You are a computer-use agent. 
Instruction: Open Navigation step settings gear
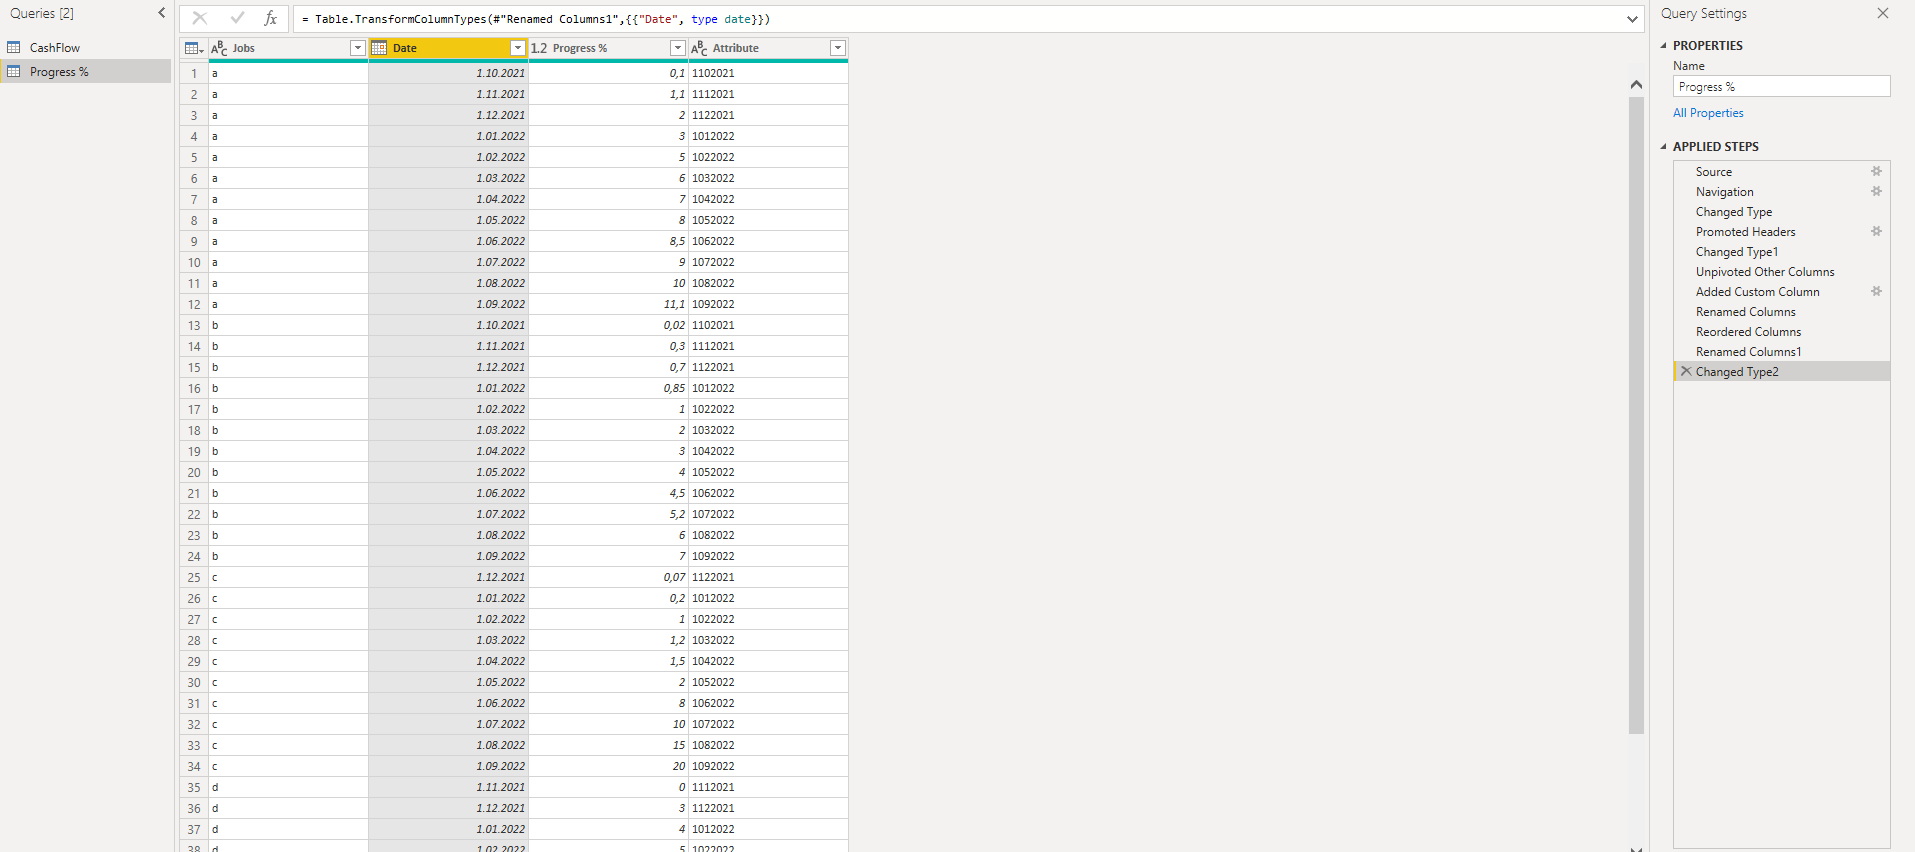(1876, 191)
